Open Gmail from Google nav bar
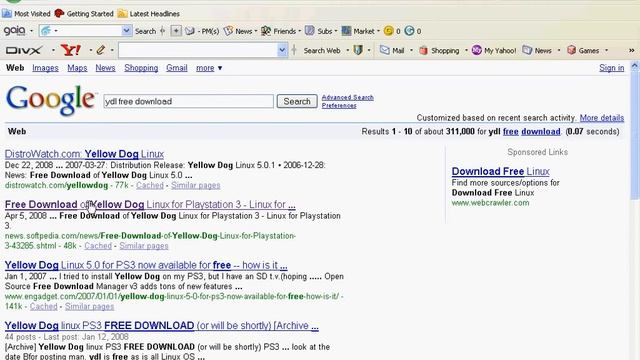The image size is (640, 360). coord(177,68)
